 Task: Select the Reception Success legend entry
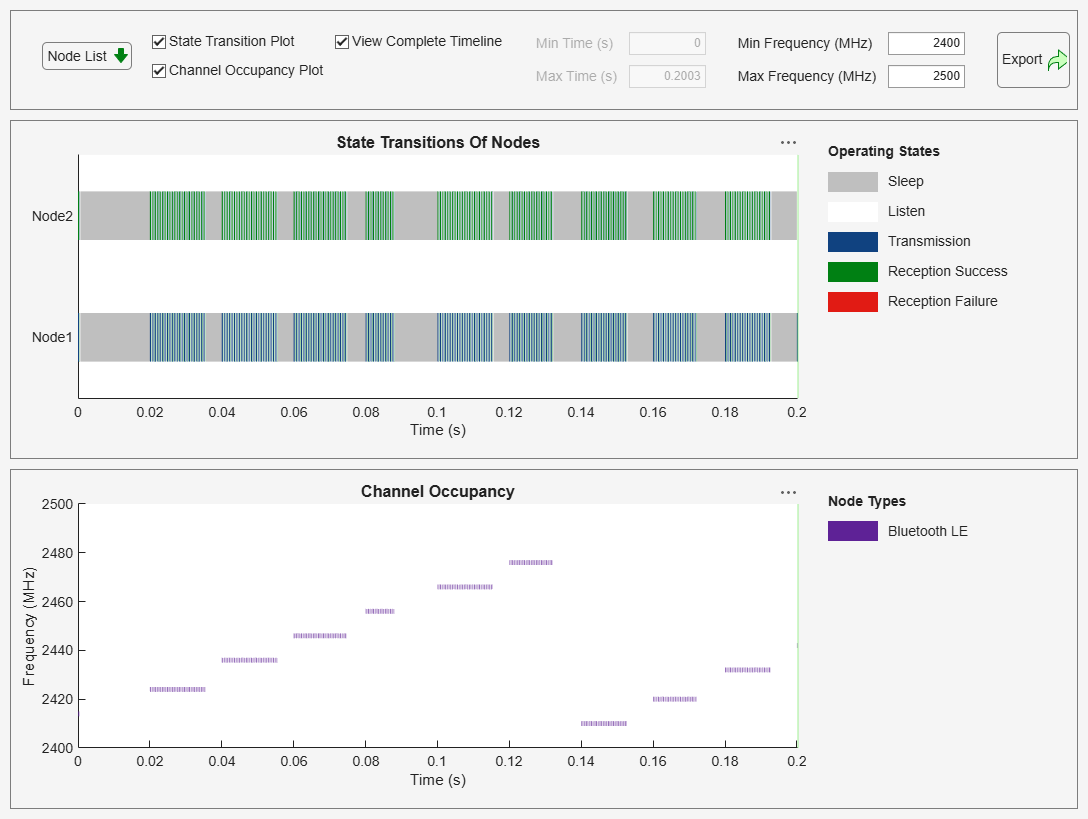click(x=947, y=271)
